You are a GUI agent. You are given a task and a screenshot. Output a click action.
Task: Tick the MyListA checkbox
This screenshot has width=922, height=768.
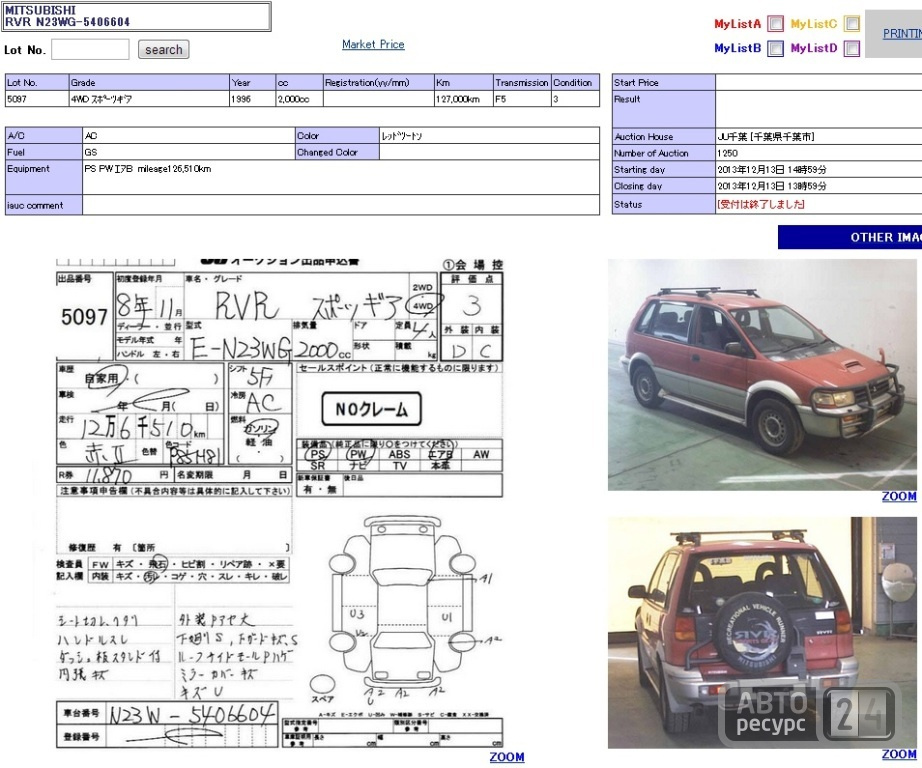coord(776,24)
